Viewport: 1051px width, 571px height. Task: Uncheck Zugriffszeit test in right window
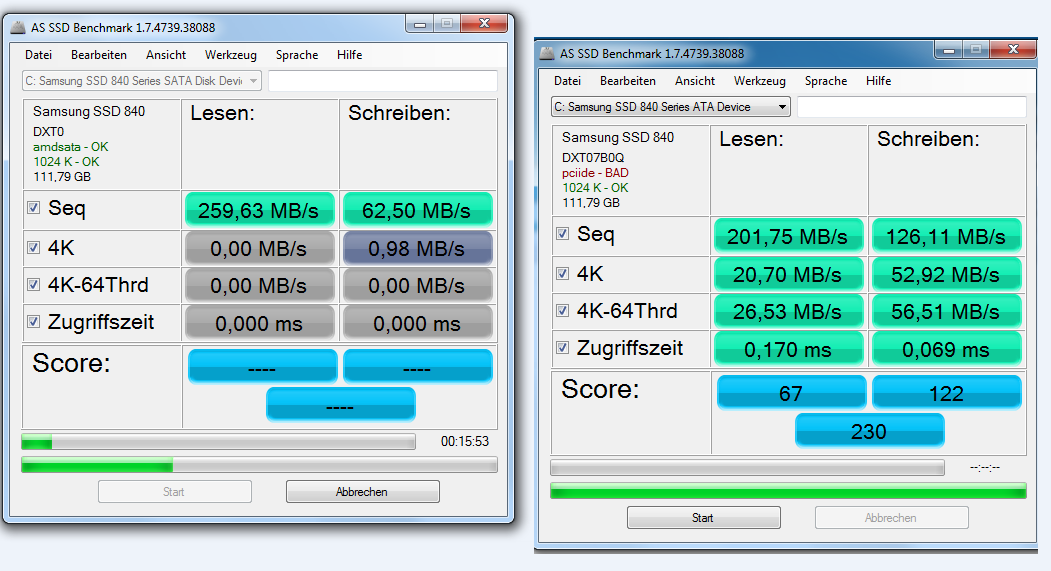pos(562,348)
